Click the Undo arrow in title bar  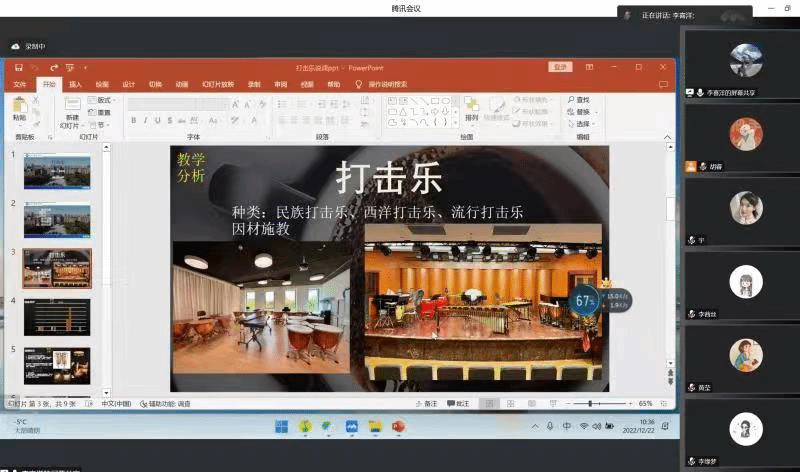click(x=38, y=67)
